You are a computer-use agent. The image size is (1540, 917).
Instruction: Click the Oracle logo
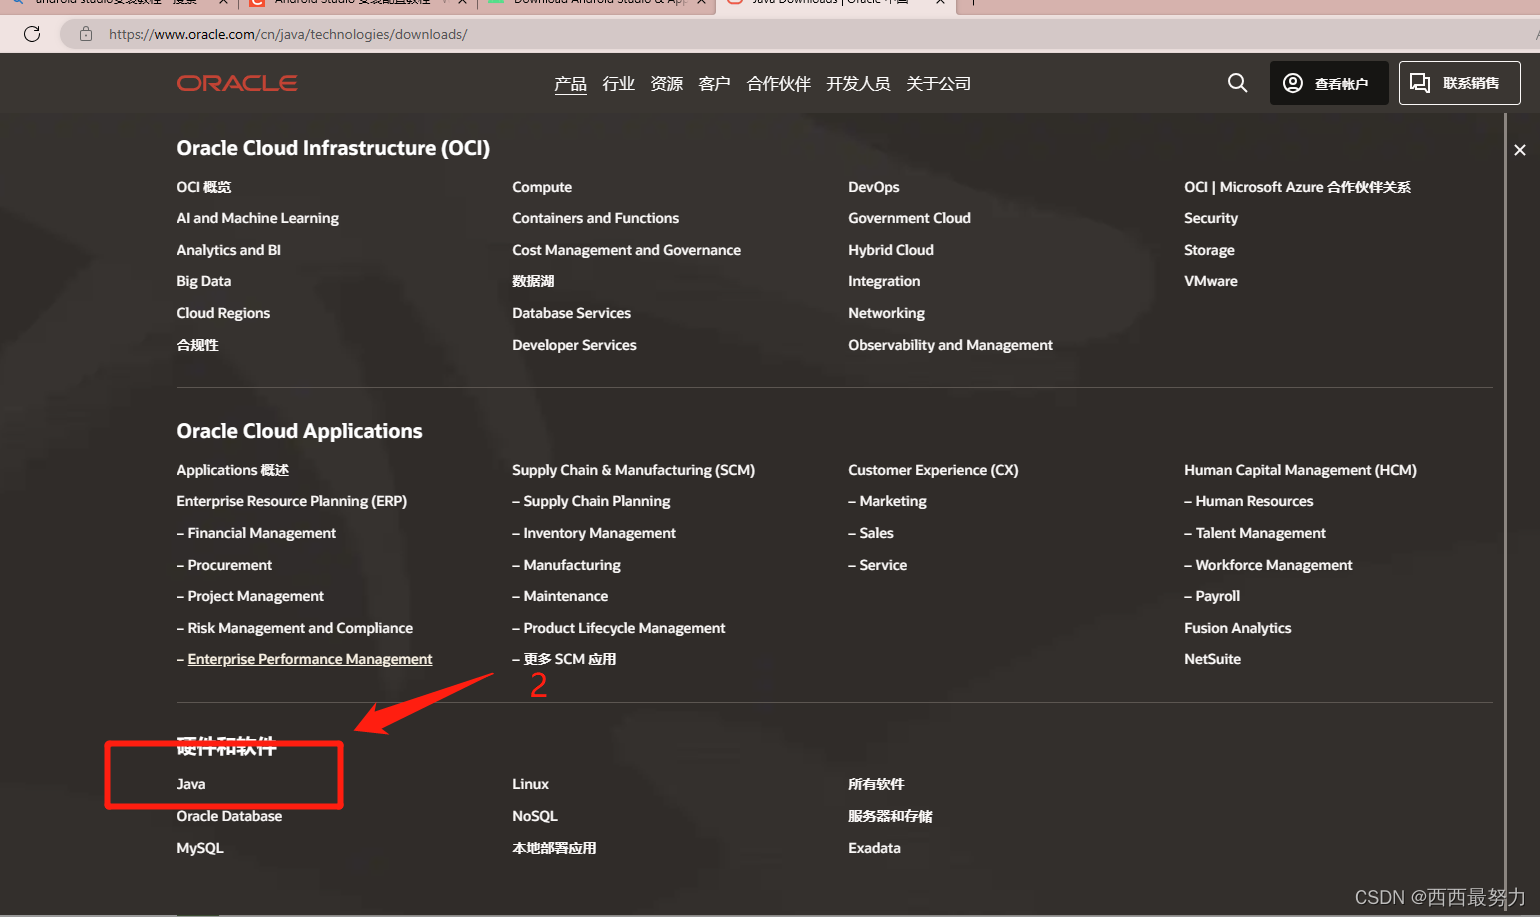[237, 83]
